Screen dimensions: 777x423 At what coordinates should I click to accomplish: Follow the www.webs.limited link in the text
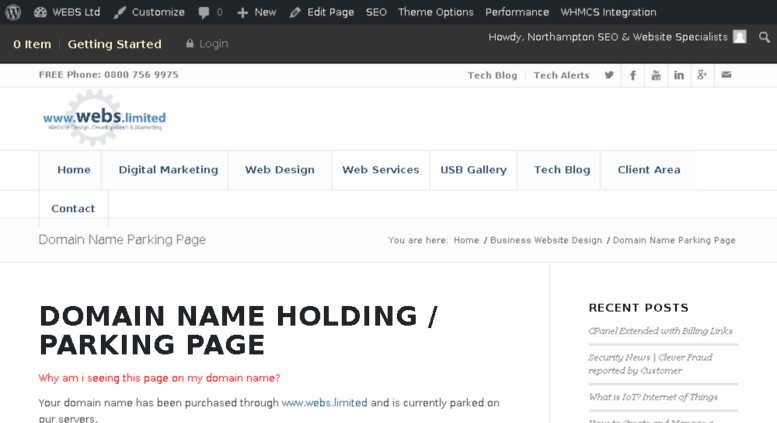pos(325,403)
